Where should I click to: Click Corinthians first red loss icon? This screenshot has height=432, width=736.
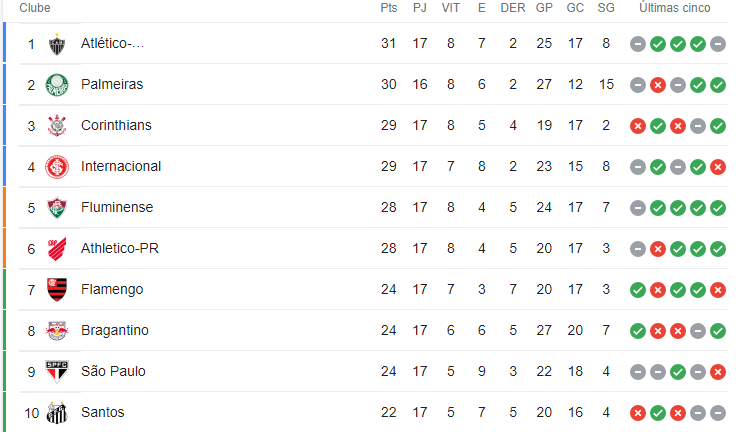pos(637,126)
